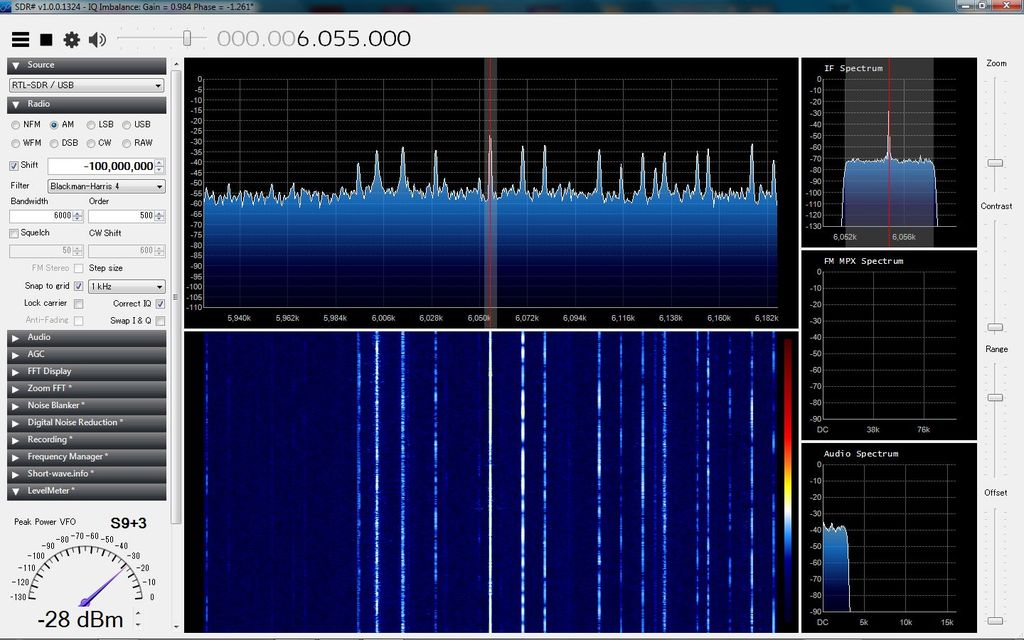Open the hamburger main menu

pos(20,40)
